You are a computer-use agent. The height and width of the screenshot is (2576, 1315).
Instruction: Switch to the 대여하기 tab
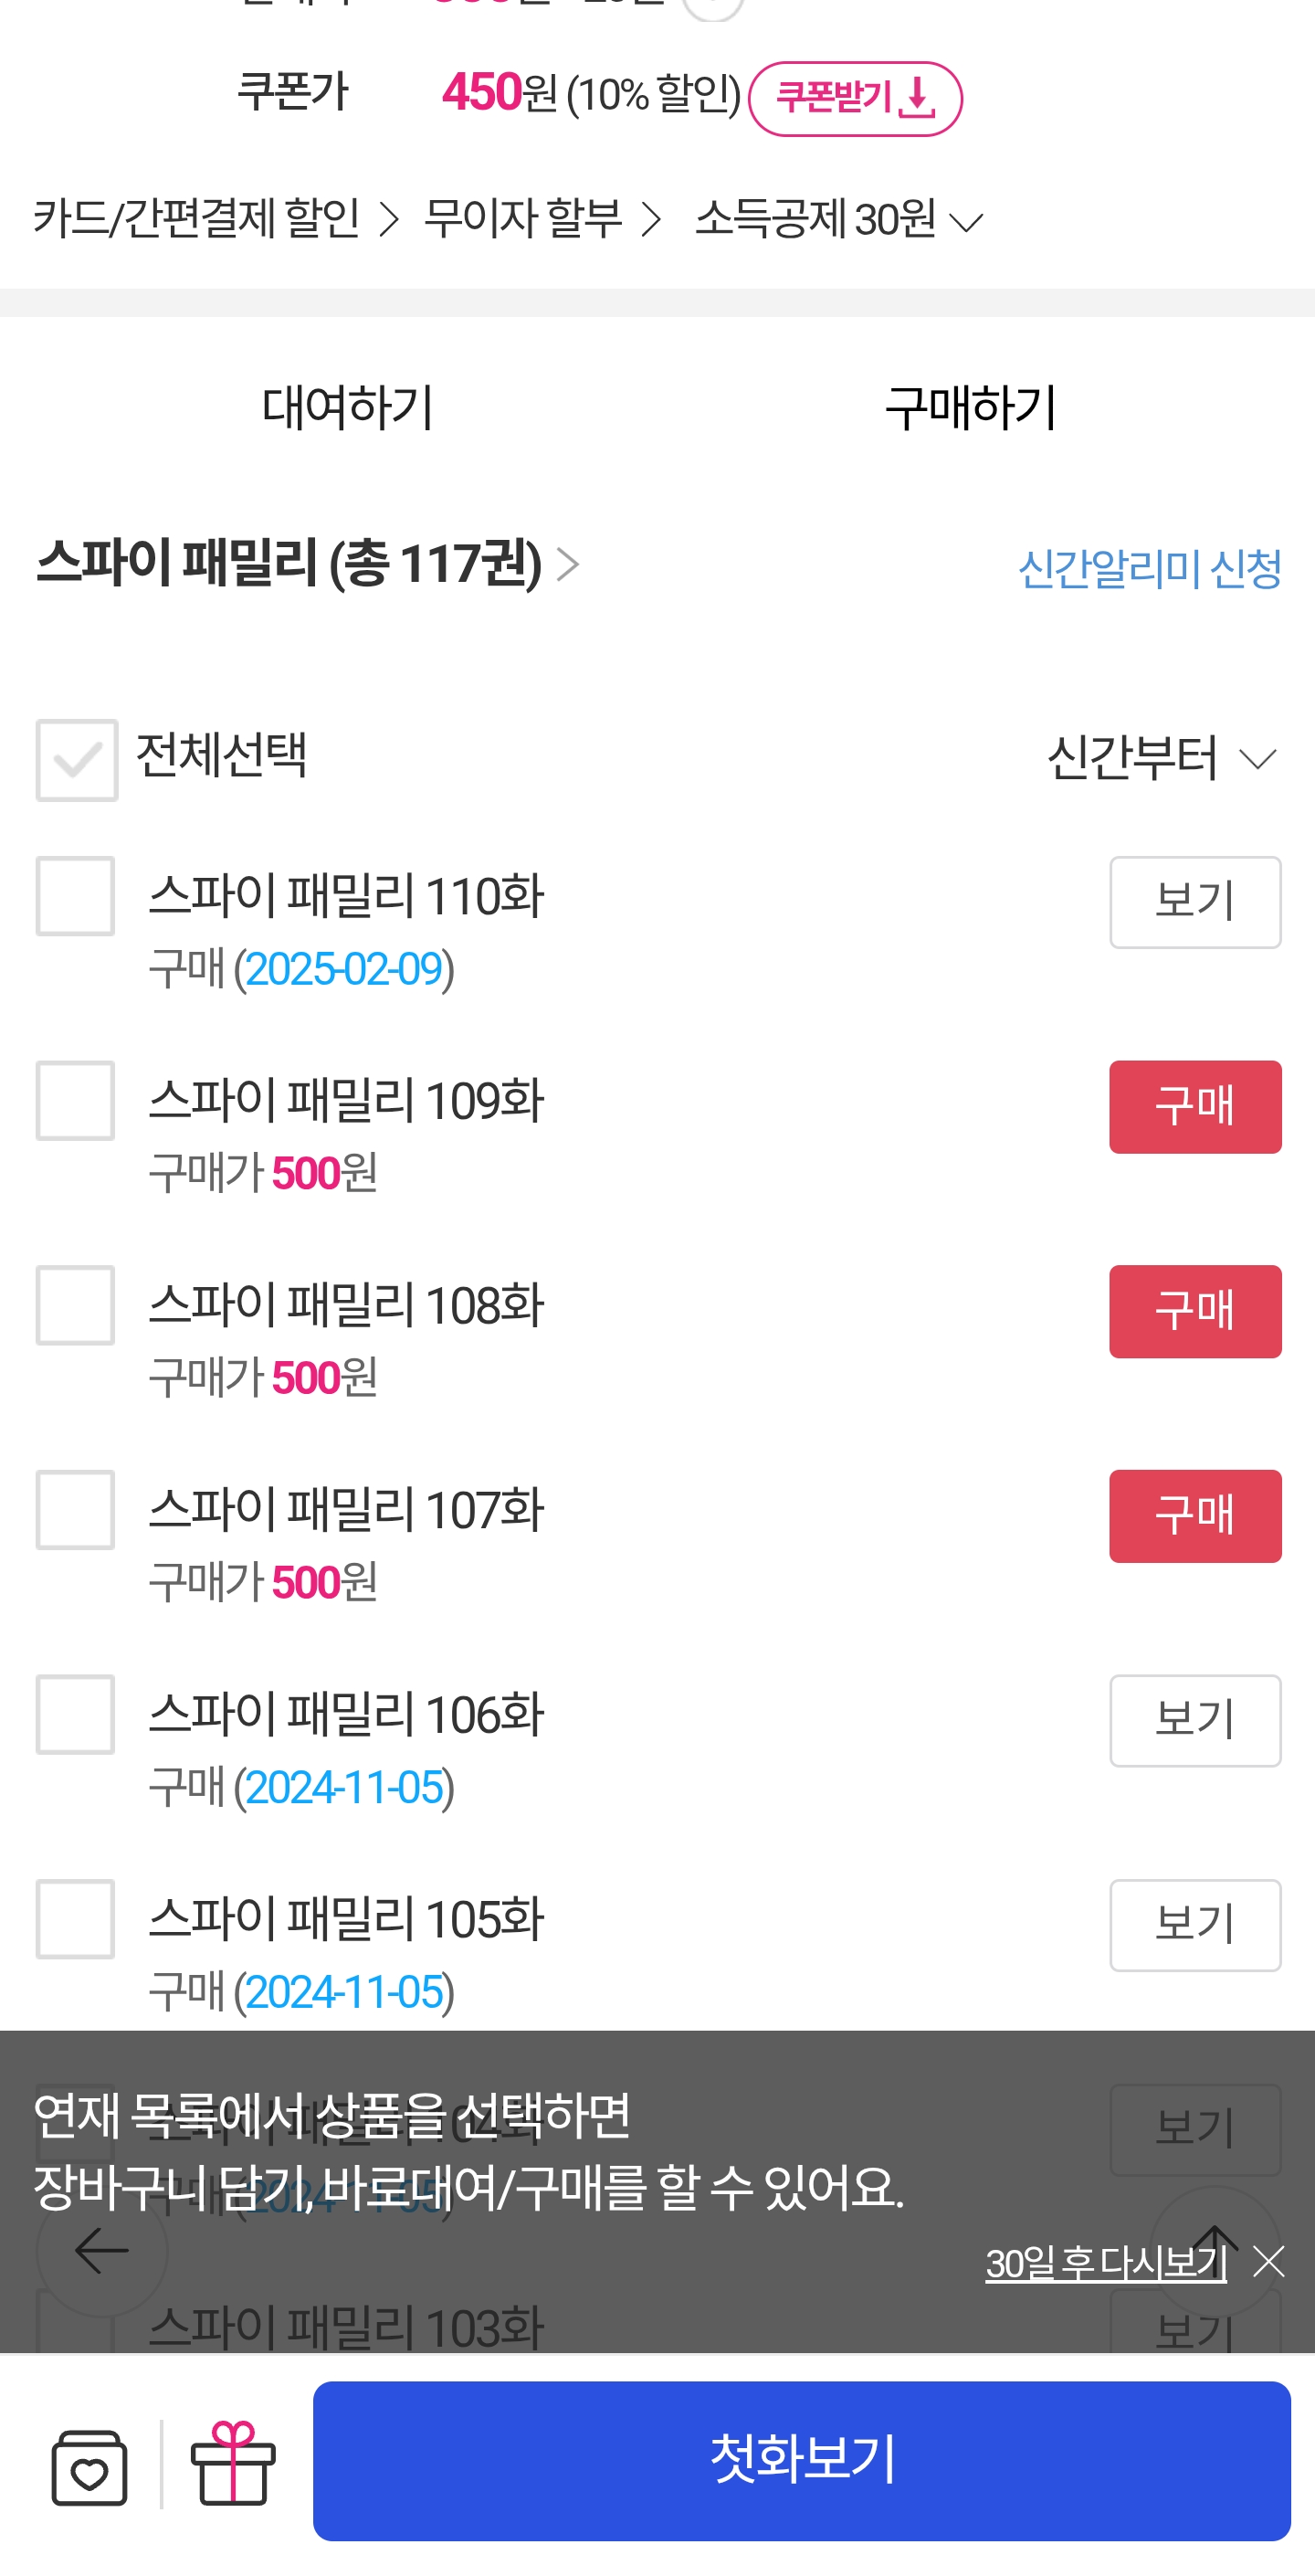(x=347, y=407)
